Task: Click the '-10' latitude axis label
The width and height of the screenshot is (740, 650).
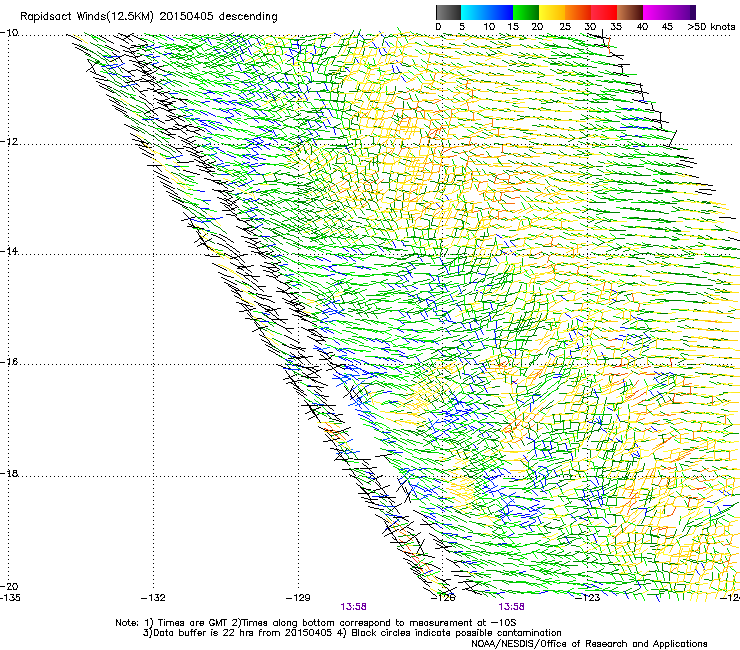Action: pyautogui.click(x=9, y=33)
